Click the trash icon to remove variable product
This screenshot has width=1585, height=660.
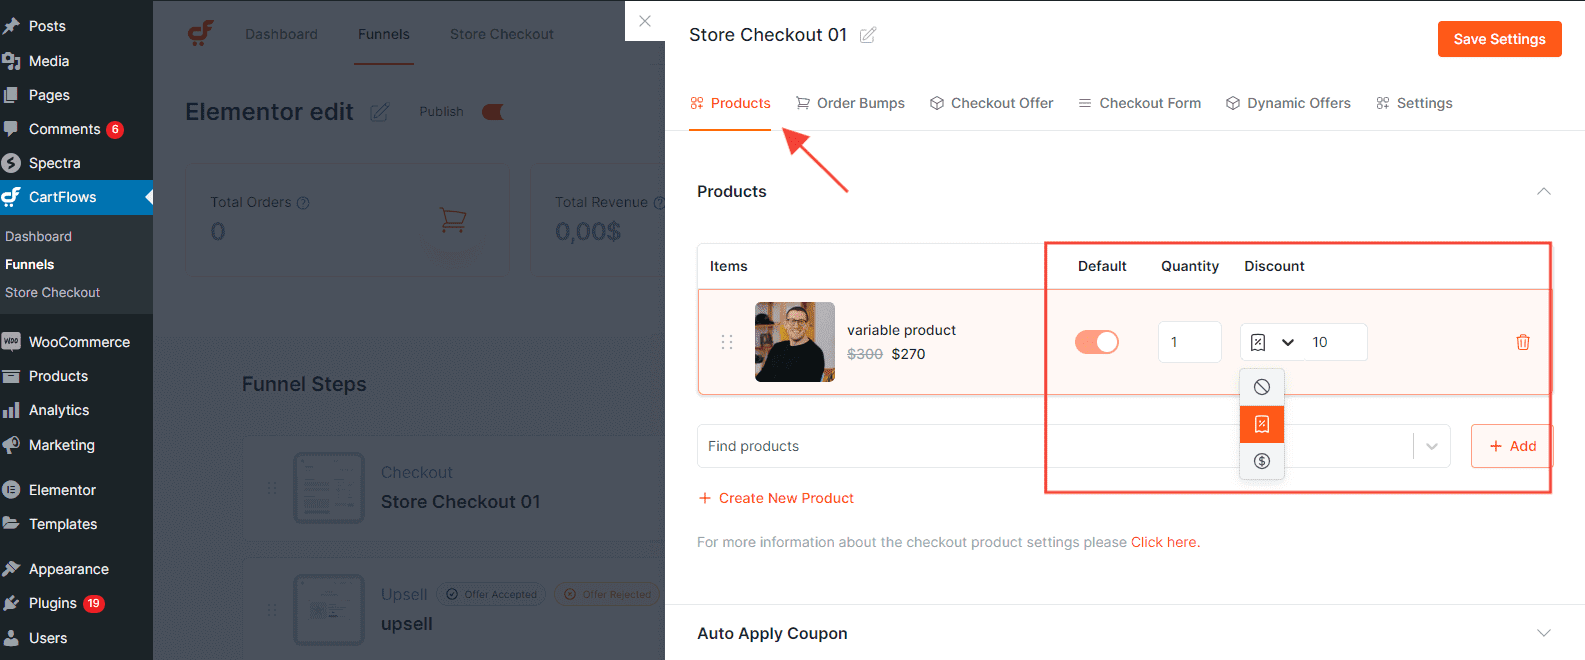click(1523, 342)
